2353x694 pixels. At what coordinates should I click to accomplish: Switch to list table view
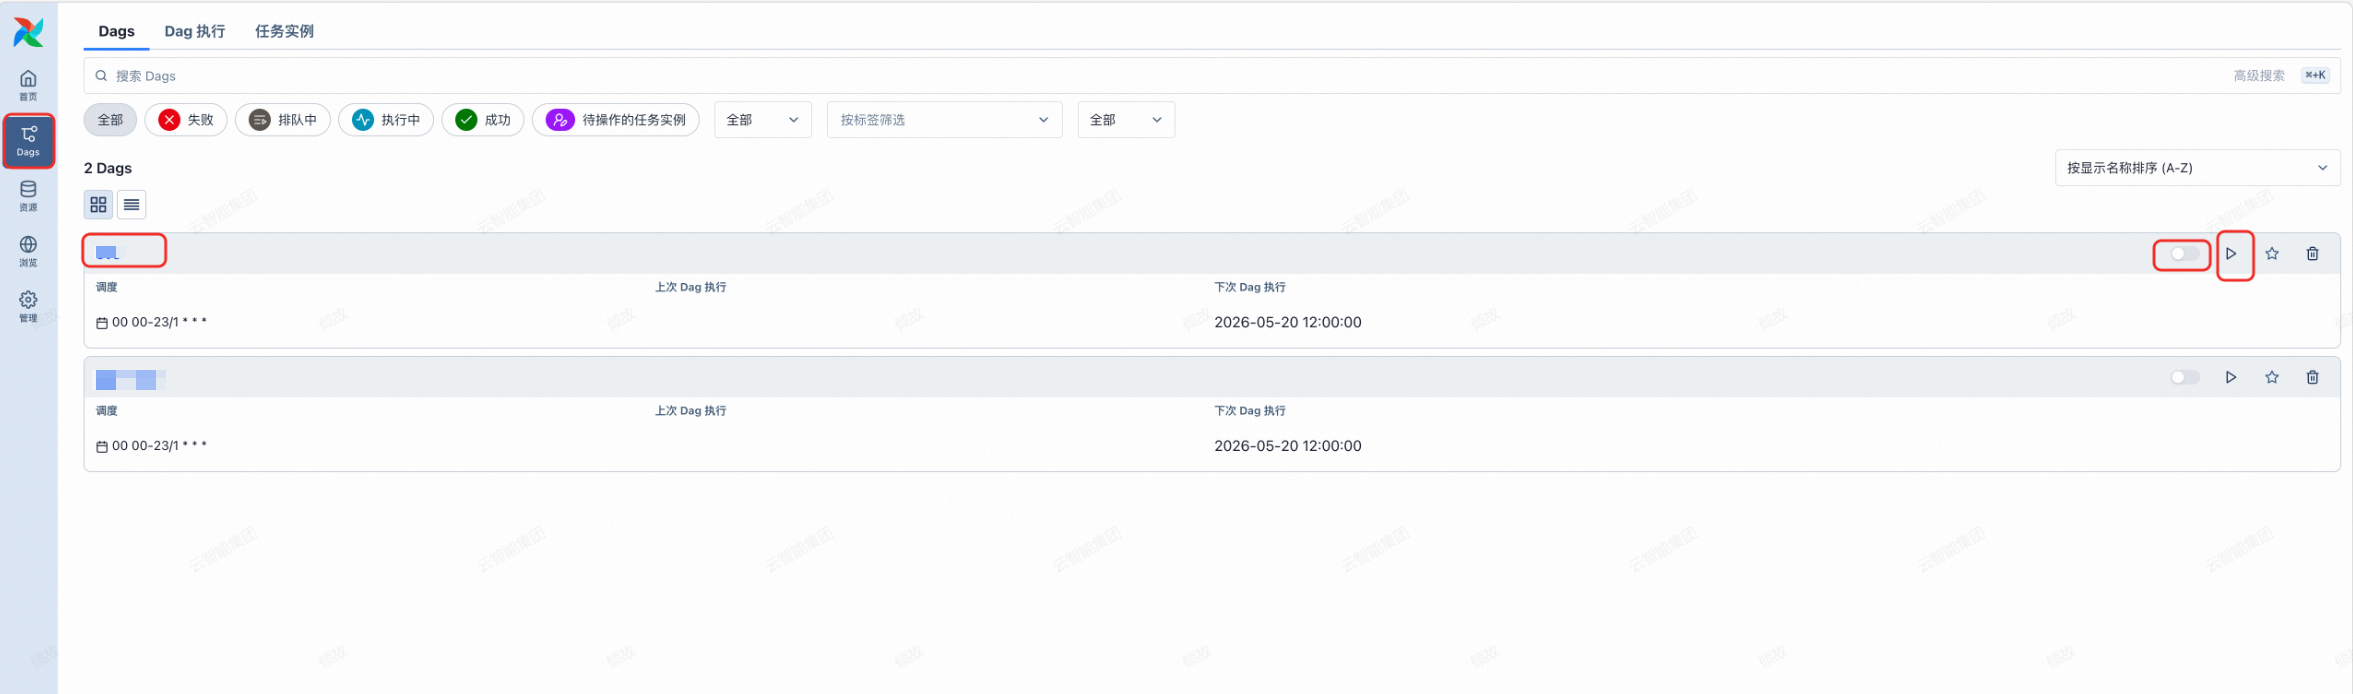click(x=132, y=205)
